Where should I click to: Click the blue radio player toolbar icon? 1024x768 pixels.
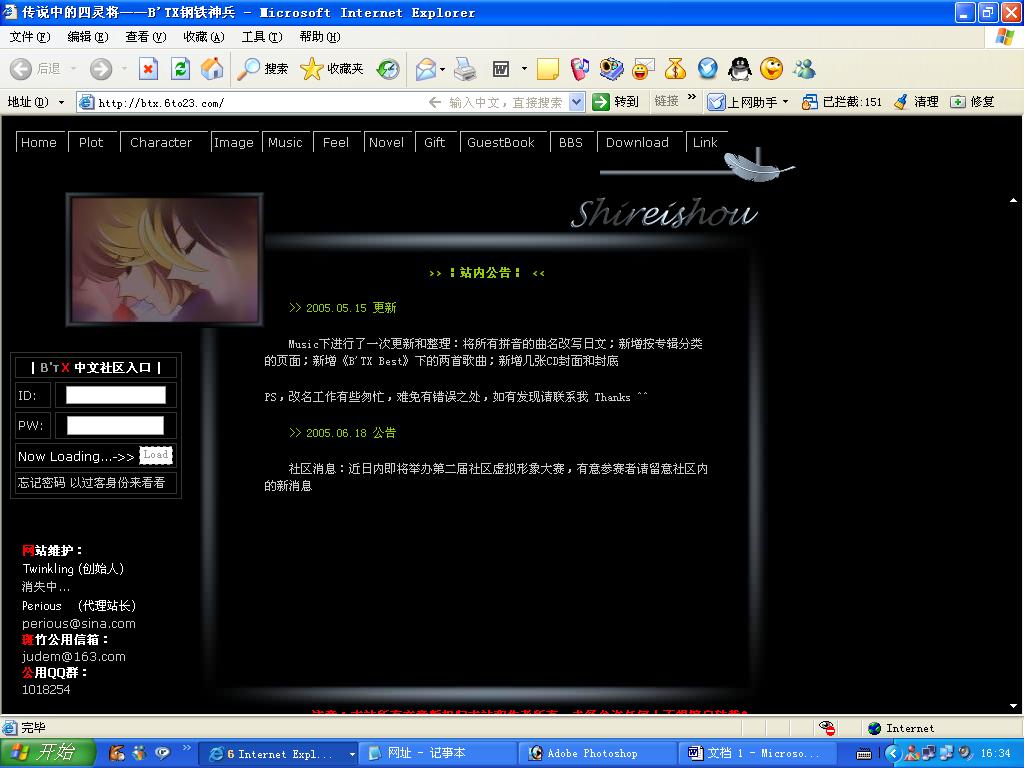611,69
